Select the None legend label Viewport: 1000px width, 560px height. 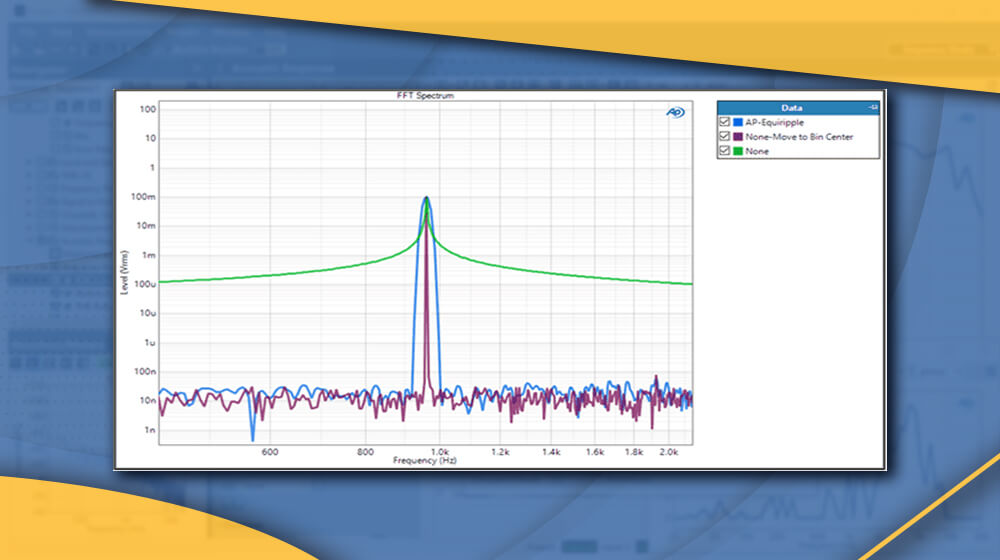pos(757,151)
